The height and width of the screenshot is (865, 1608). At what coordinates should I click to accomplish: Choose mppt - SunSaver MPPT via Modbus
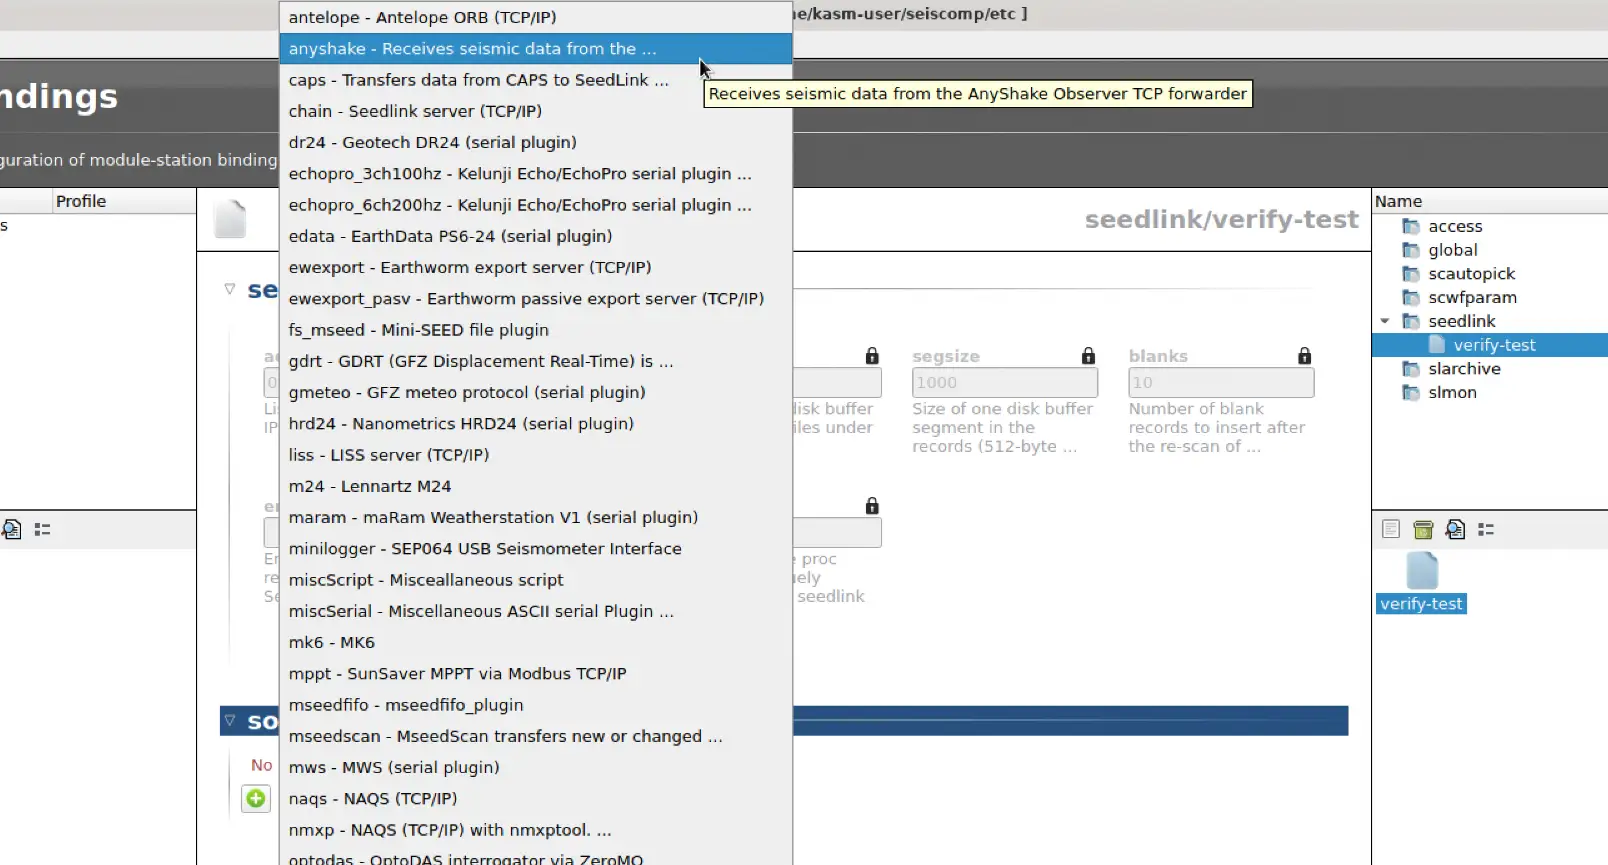pos(536,674)
